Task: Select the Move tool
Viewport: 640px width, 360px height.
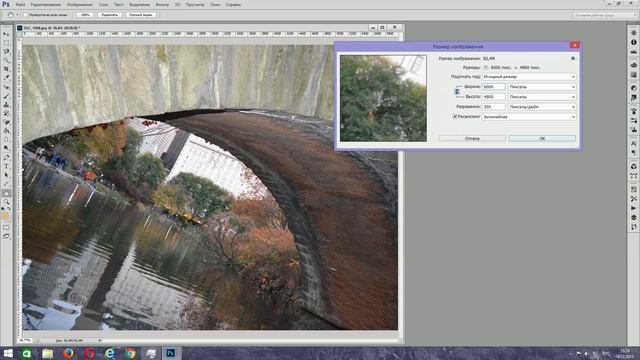Action: coord(6,34)
